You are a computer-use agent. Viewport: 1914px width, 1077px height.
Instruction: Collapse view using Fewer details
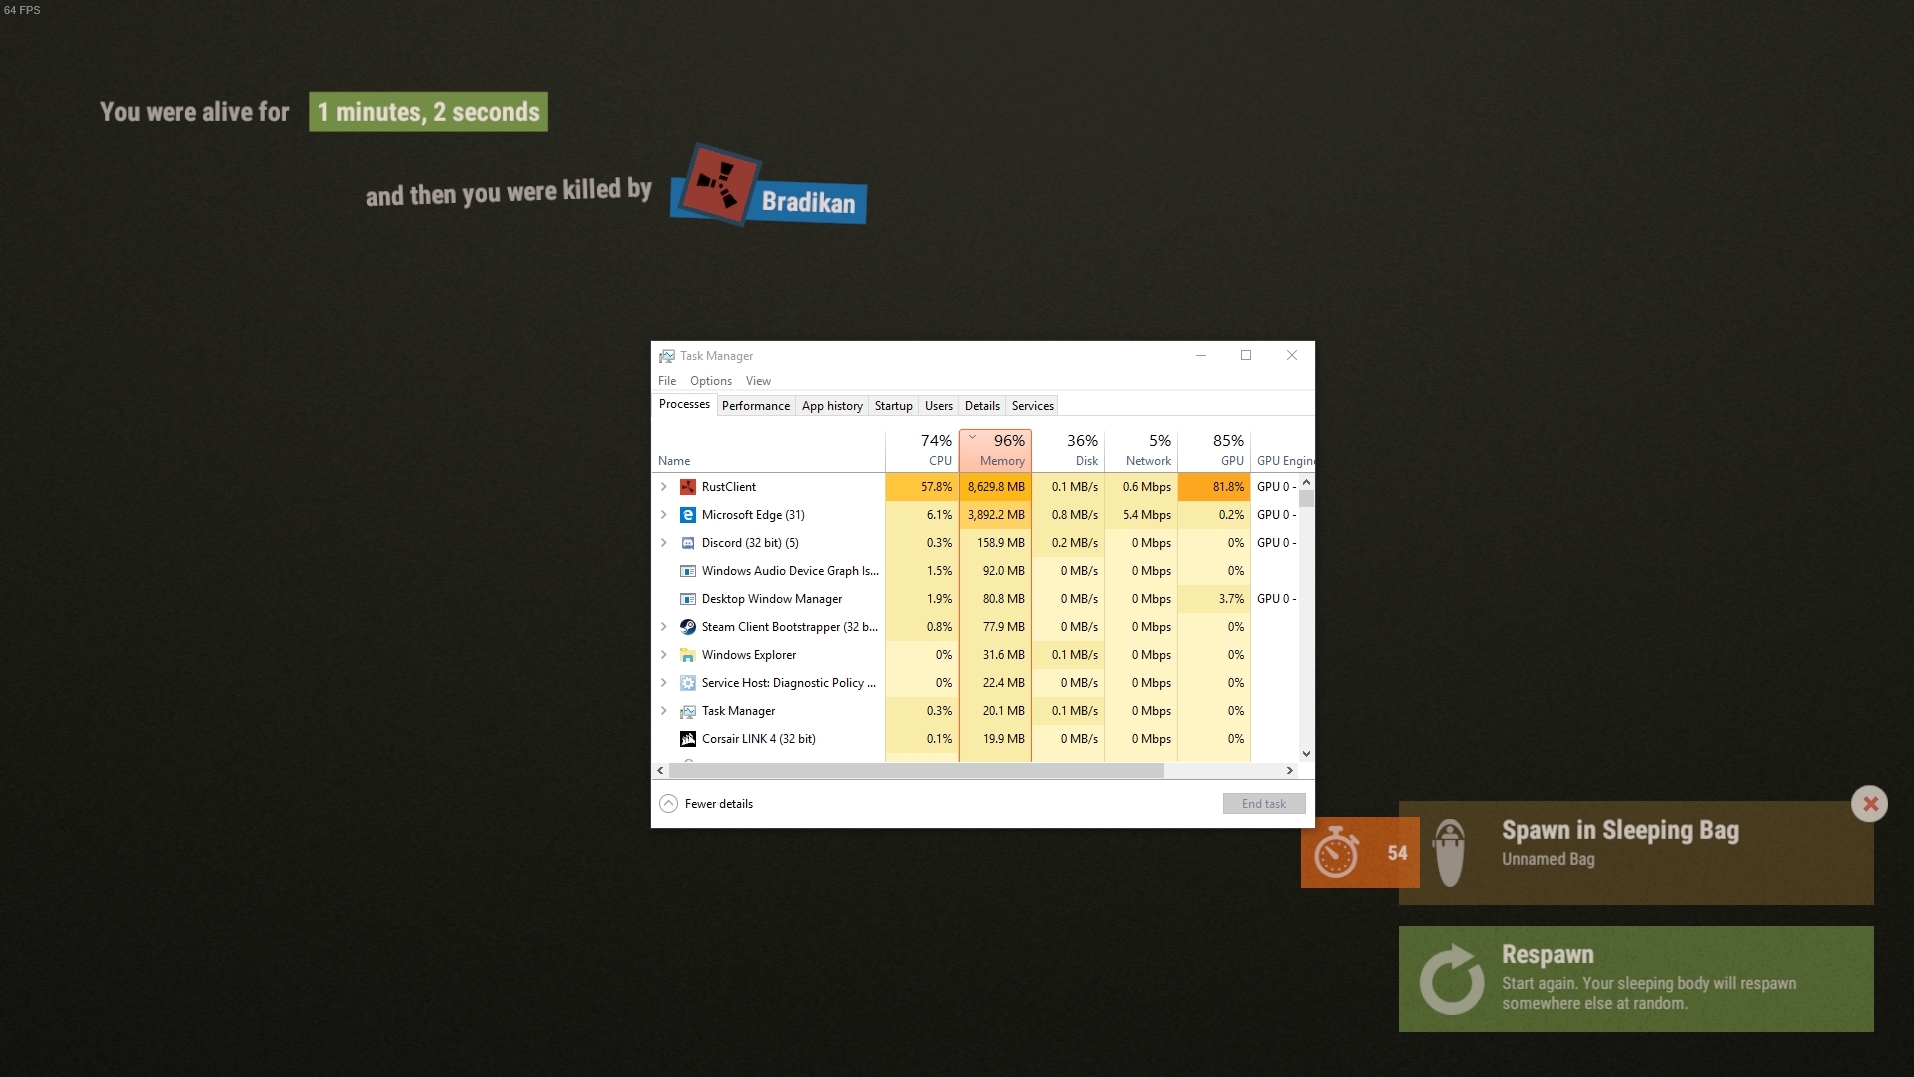[x=707, y=804]
